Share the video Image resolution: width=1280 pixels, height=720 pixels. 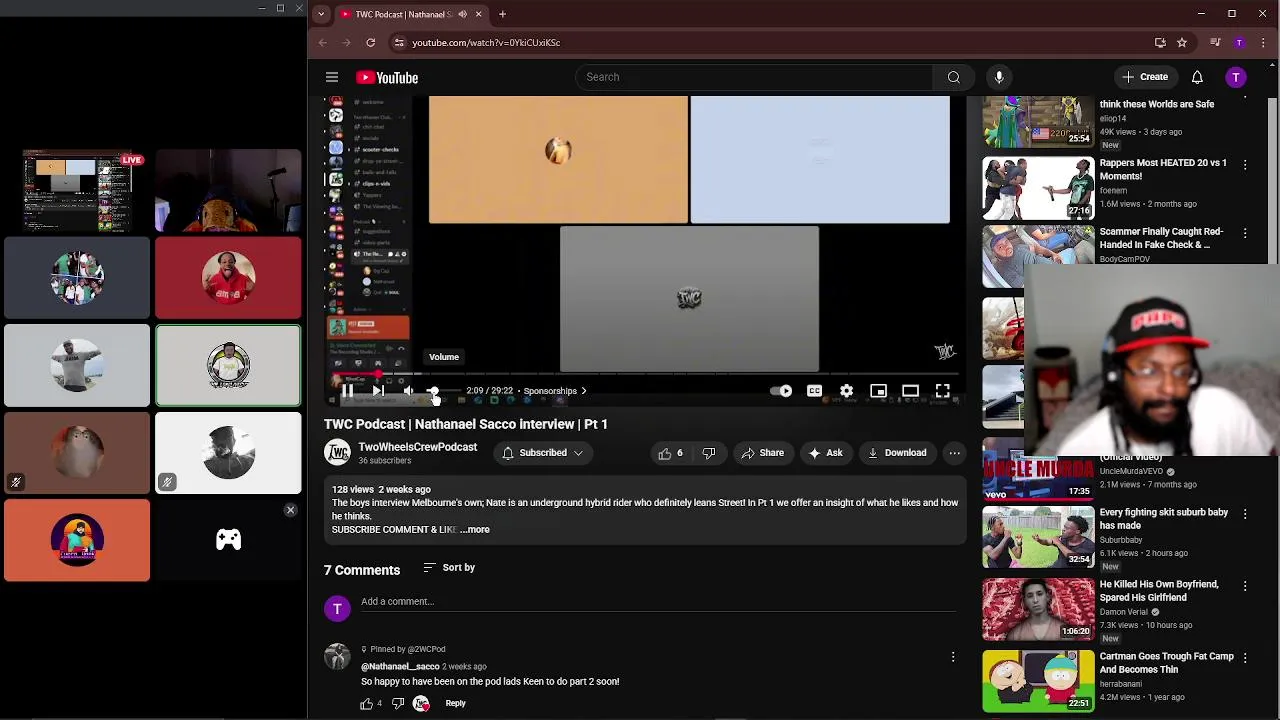762,453
